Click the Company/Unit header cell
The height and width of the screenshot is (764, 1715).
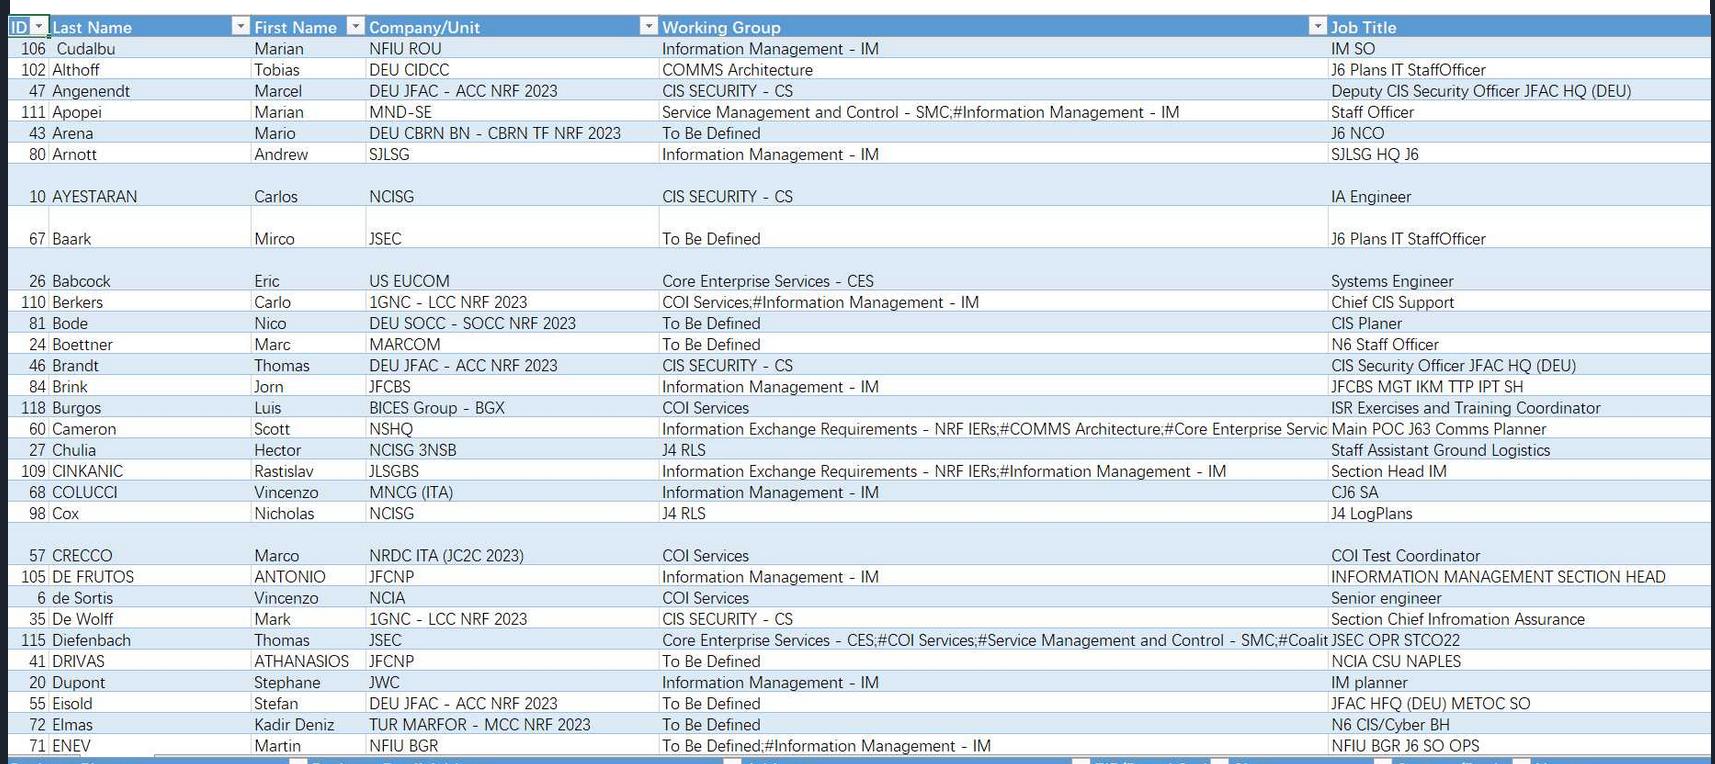pyautogui.click(x=512, y=27)
